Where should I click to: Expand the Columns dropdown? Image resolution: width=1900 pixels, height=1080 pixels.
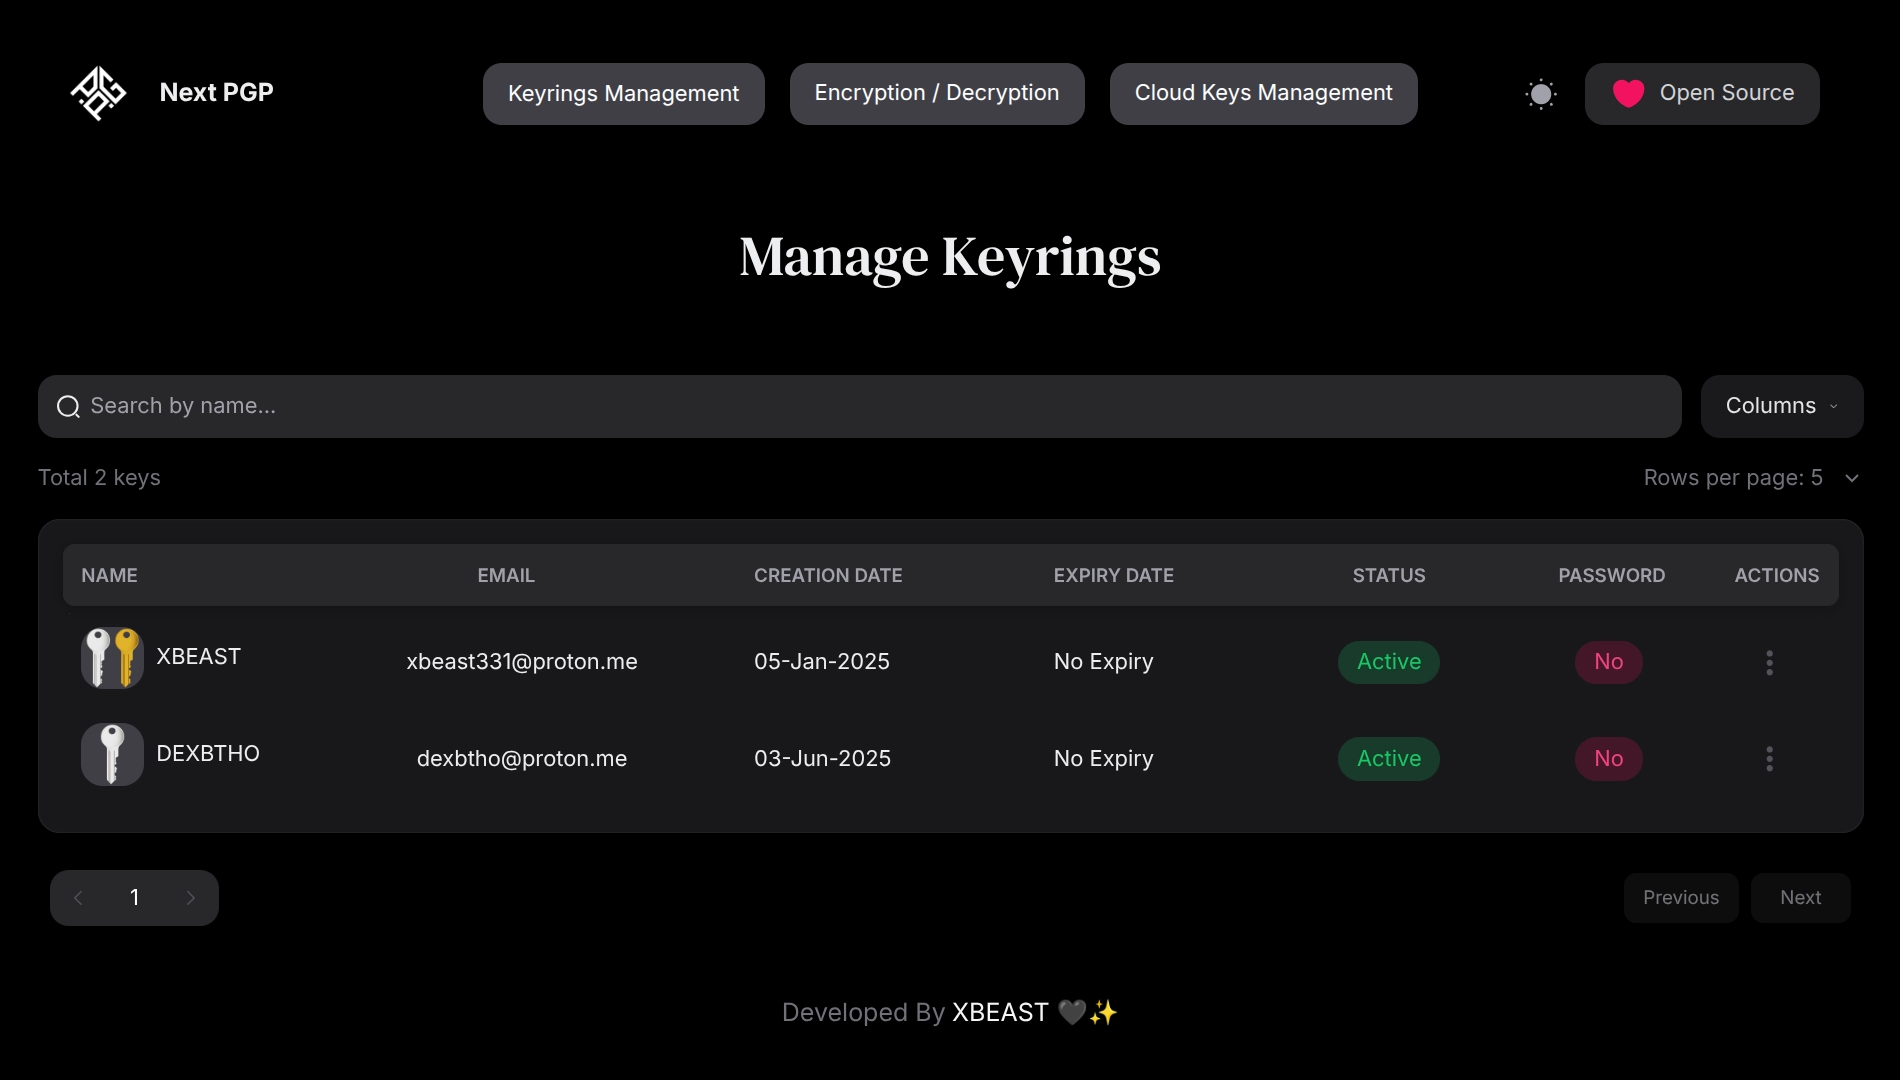pos(1781,406)
